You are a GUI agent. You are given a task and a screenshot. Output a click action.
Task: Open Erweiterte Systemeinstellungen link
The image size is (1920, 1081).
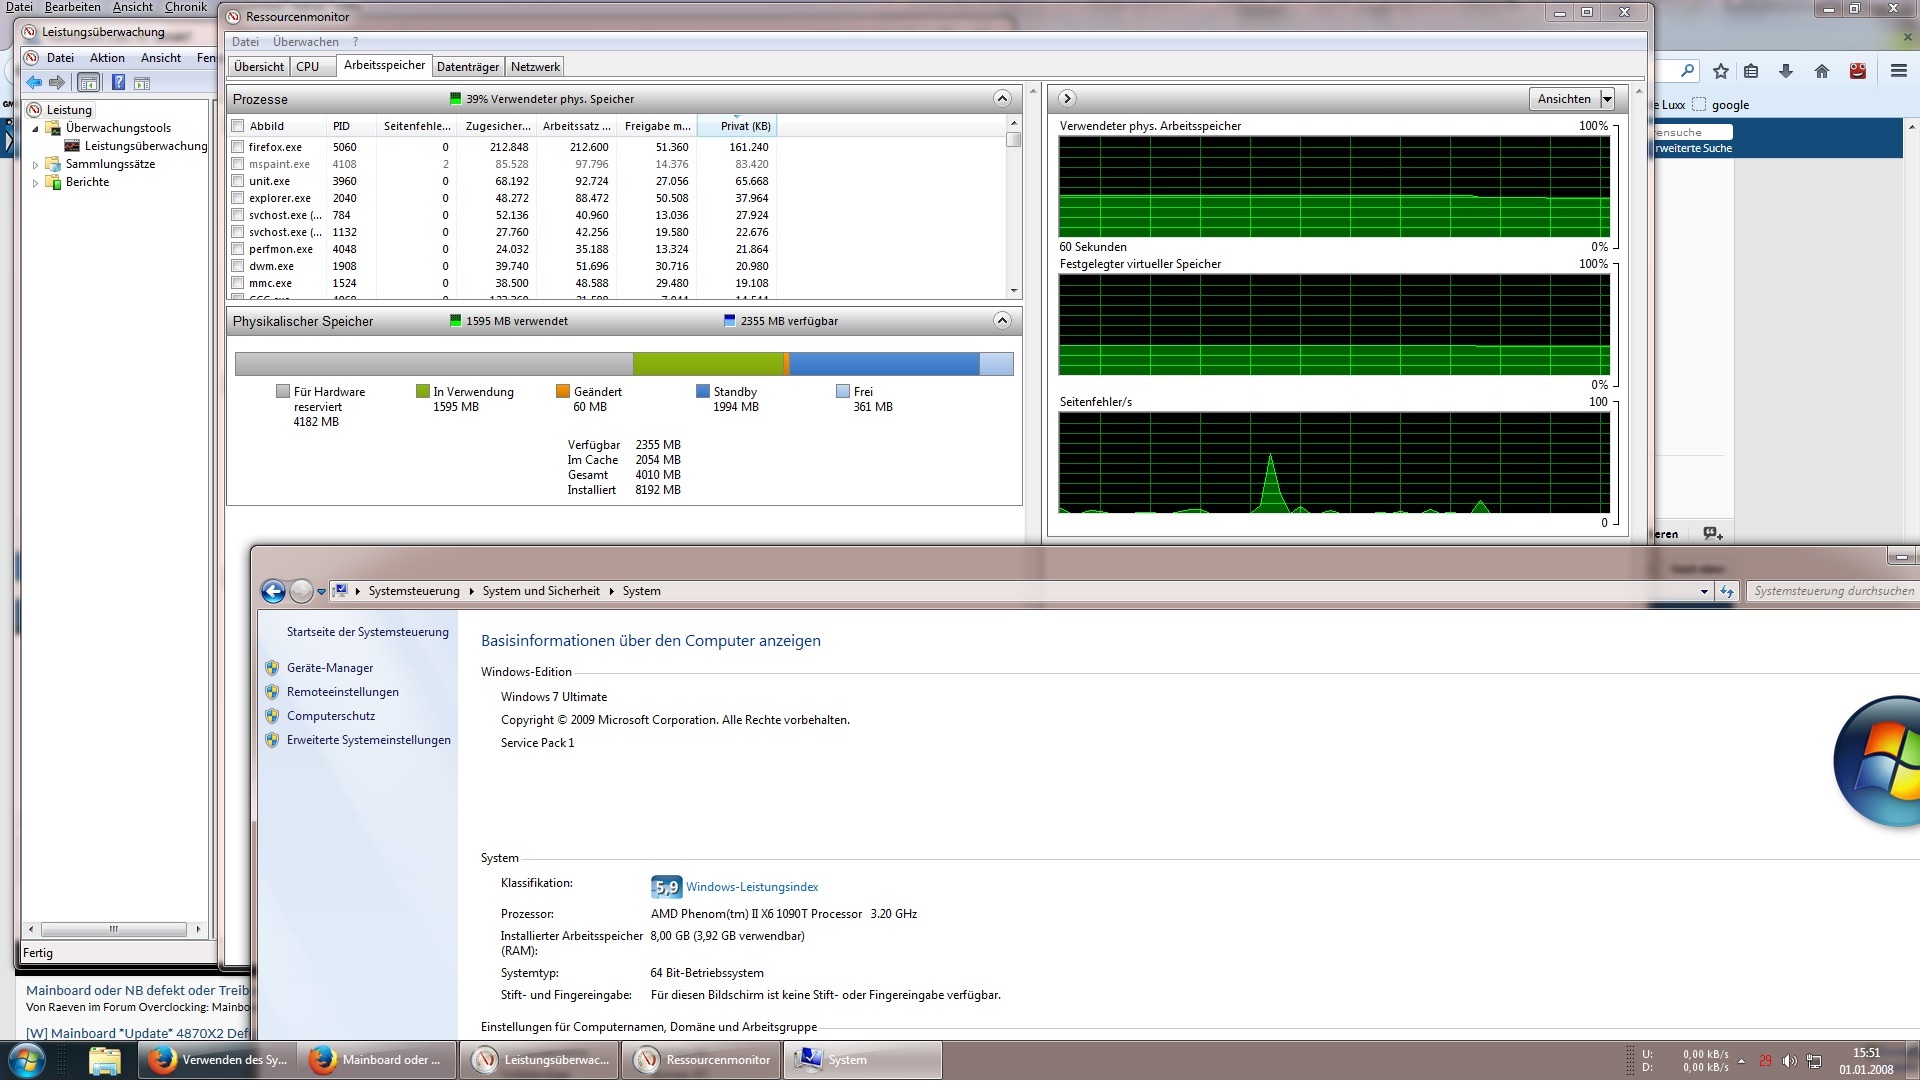pos(369,740)
